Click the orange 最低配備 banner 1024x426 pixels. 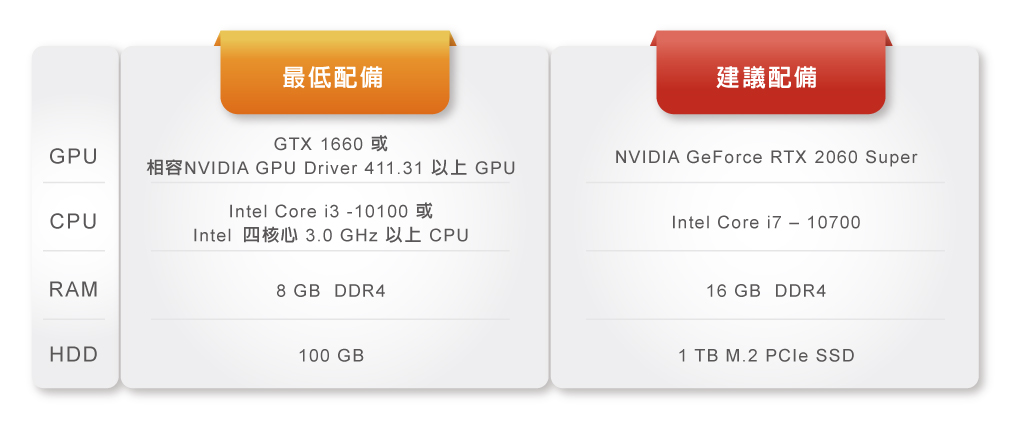(334, 77)
